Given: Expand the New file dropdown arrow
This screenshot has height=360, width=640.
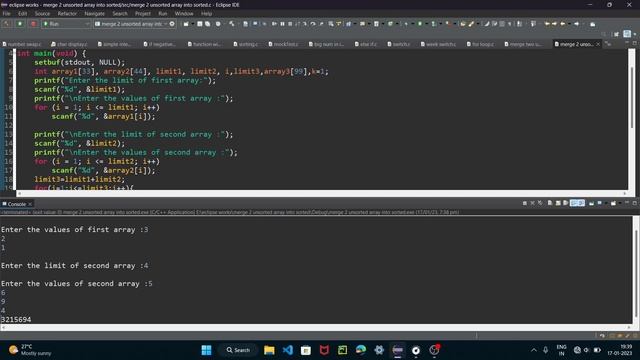Looking at the screenshot, I should tap(193, 24).
